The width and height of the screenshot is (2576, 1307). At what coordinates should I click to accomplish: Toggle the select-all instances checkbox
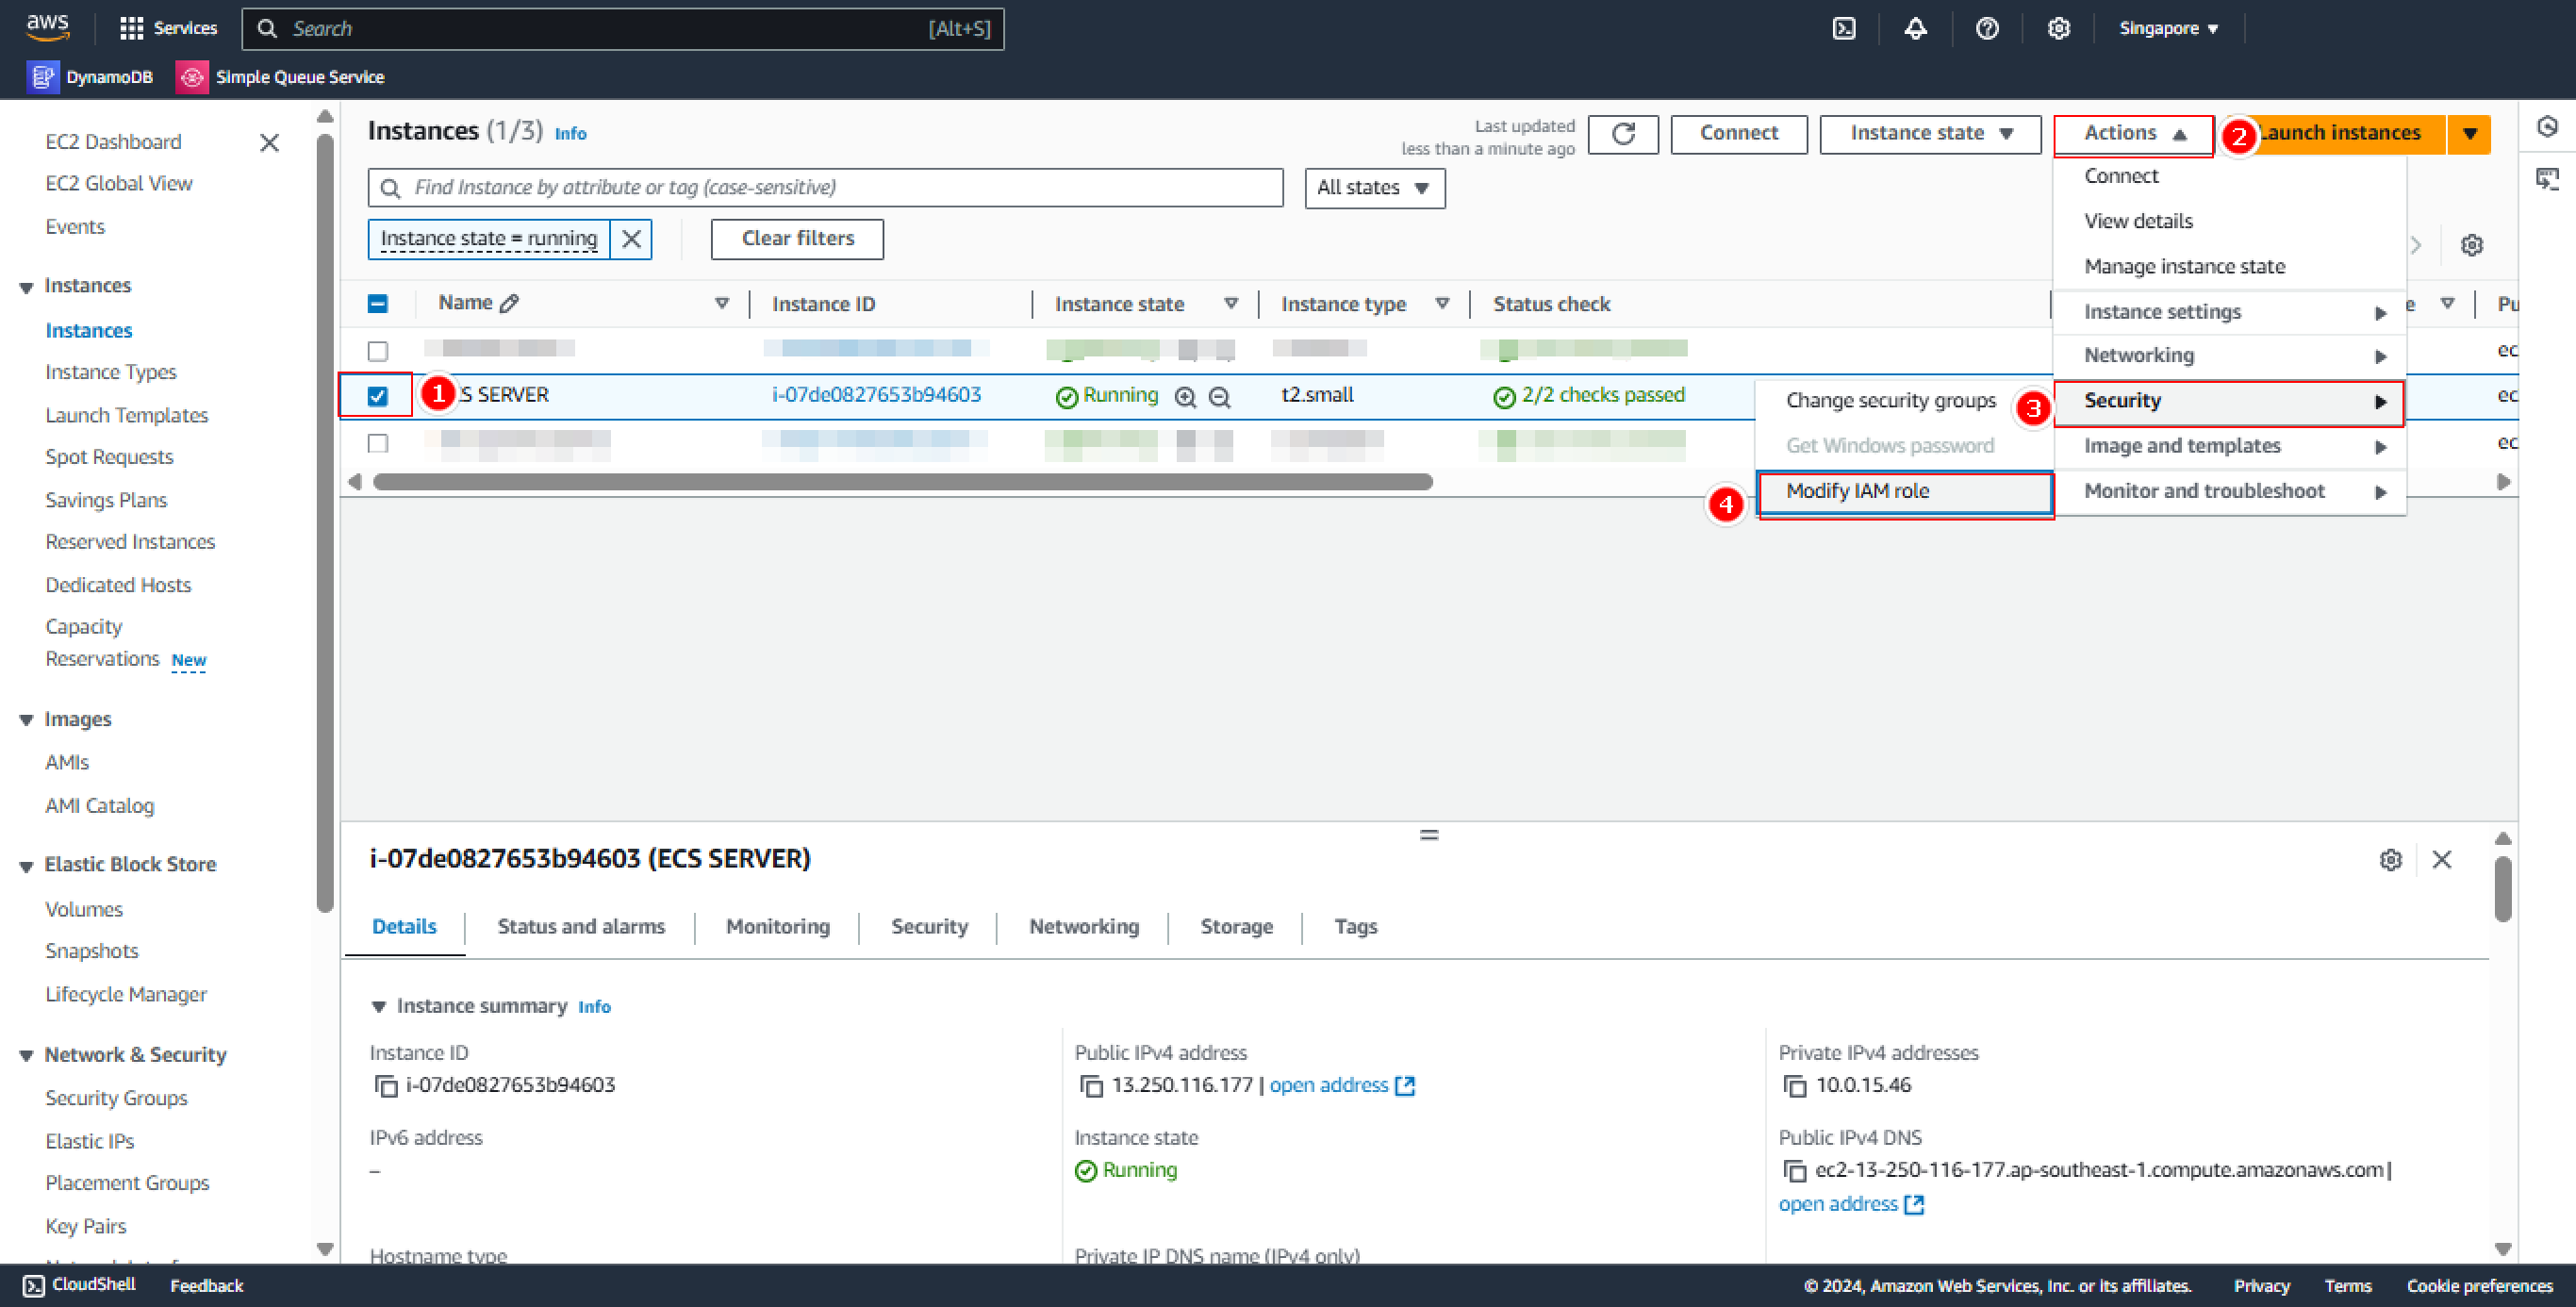(378, 304)
